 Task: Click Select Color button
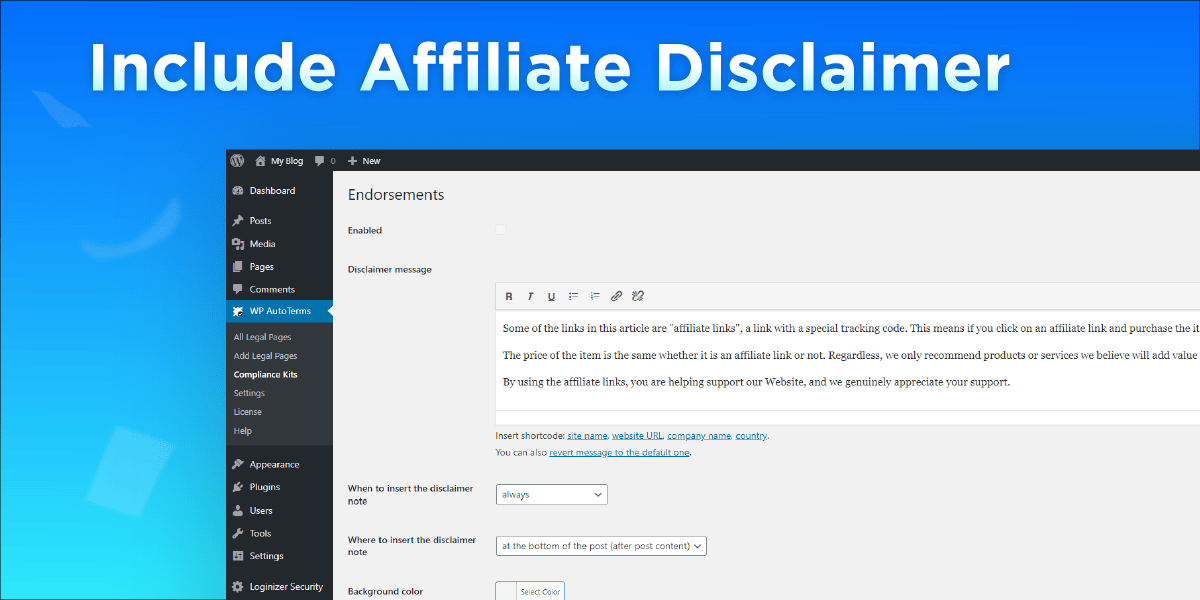pos(540,592)
